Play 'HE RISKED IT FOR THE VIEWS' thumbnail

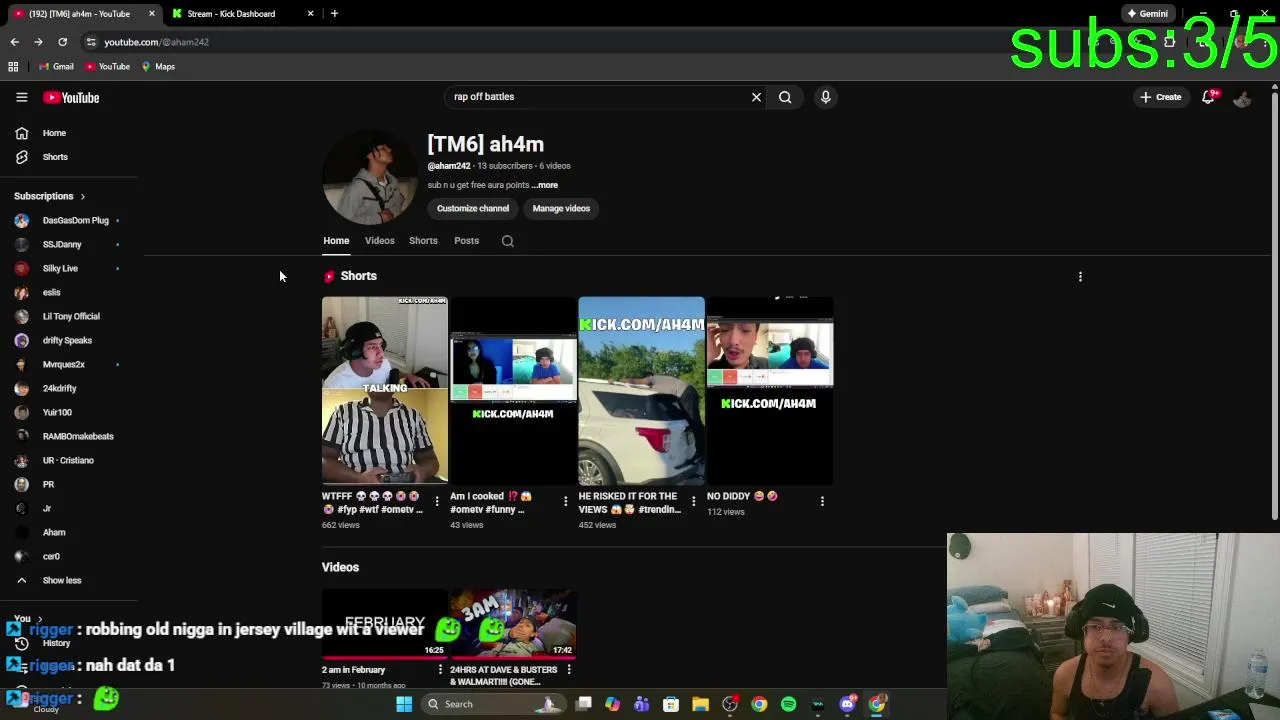click(641, 390)
